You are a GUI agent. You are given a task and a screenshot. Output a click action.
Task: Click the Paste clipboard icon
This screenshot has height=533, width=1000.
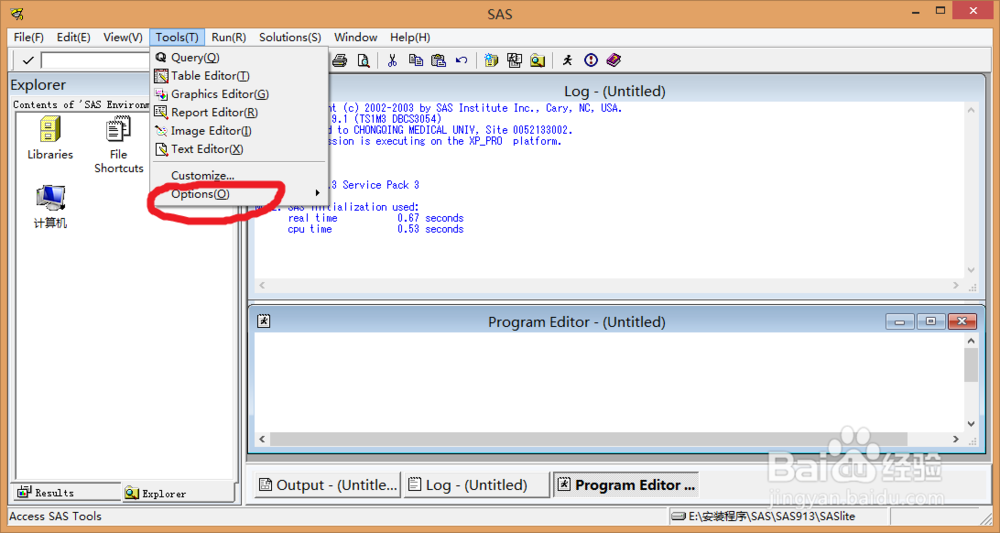pos(439,61)
